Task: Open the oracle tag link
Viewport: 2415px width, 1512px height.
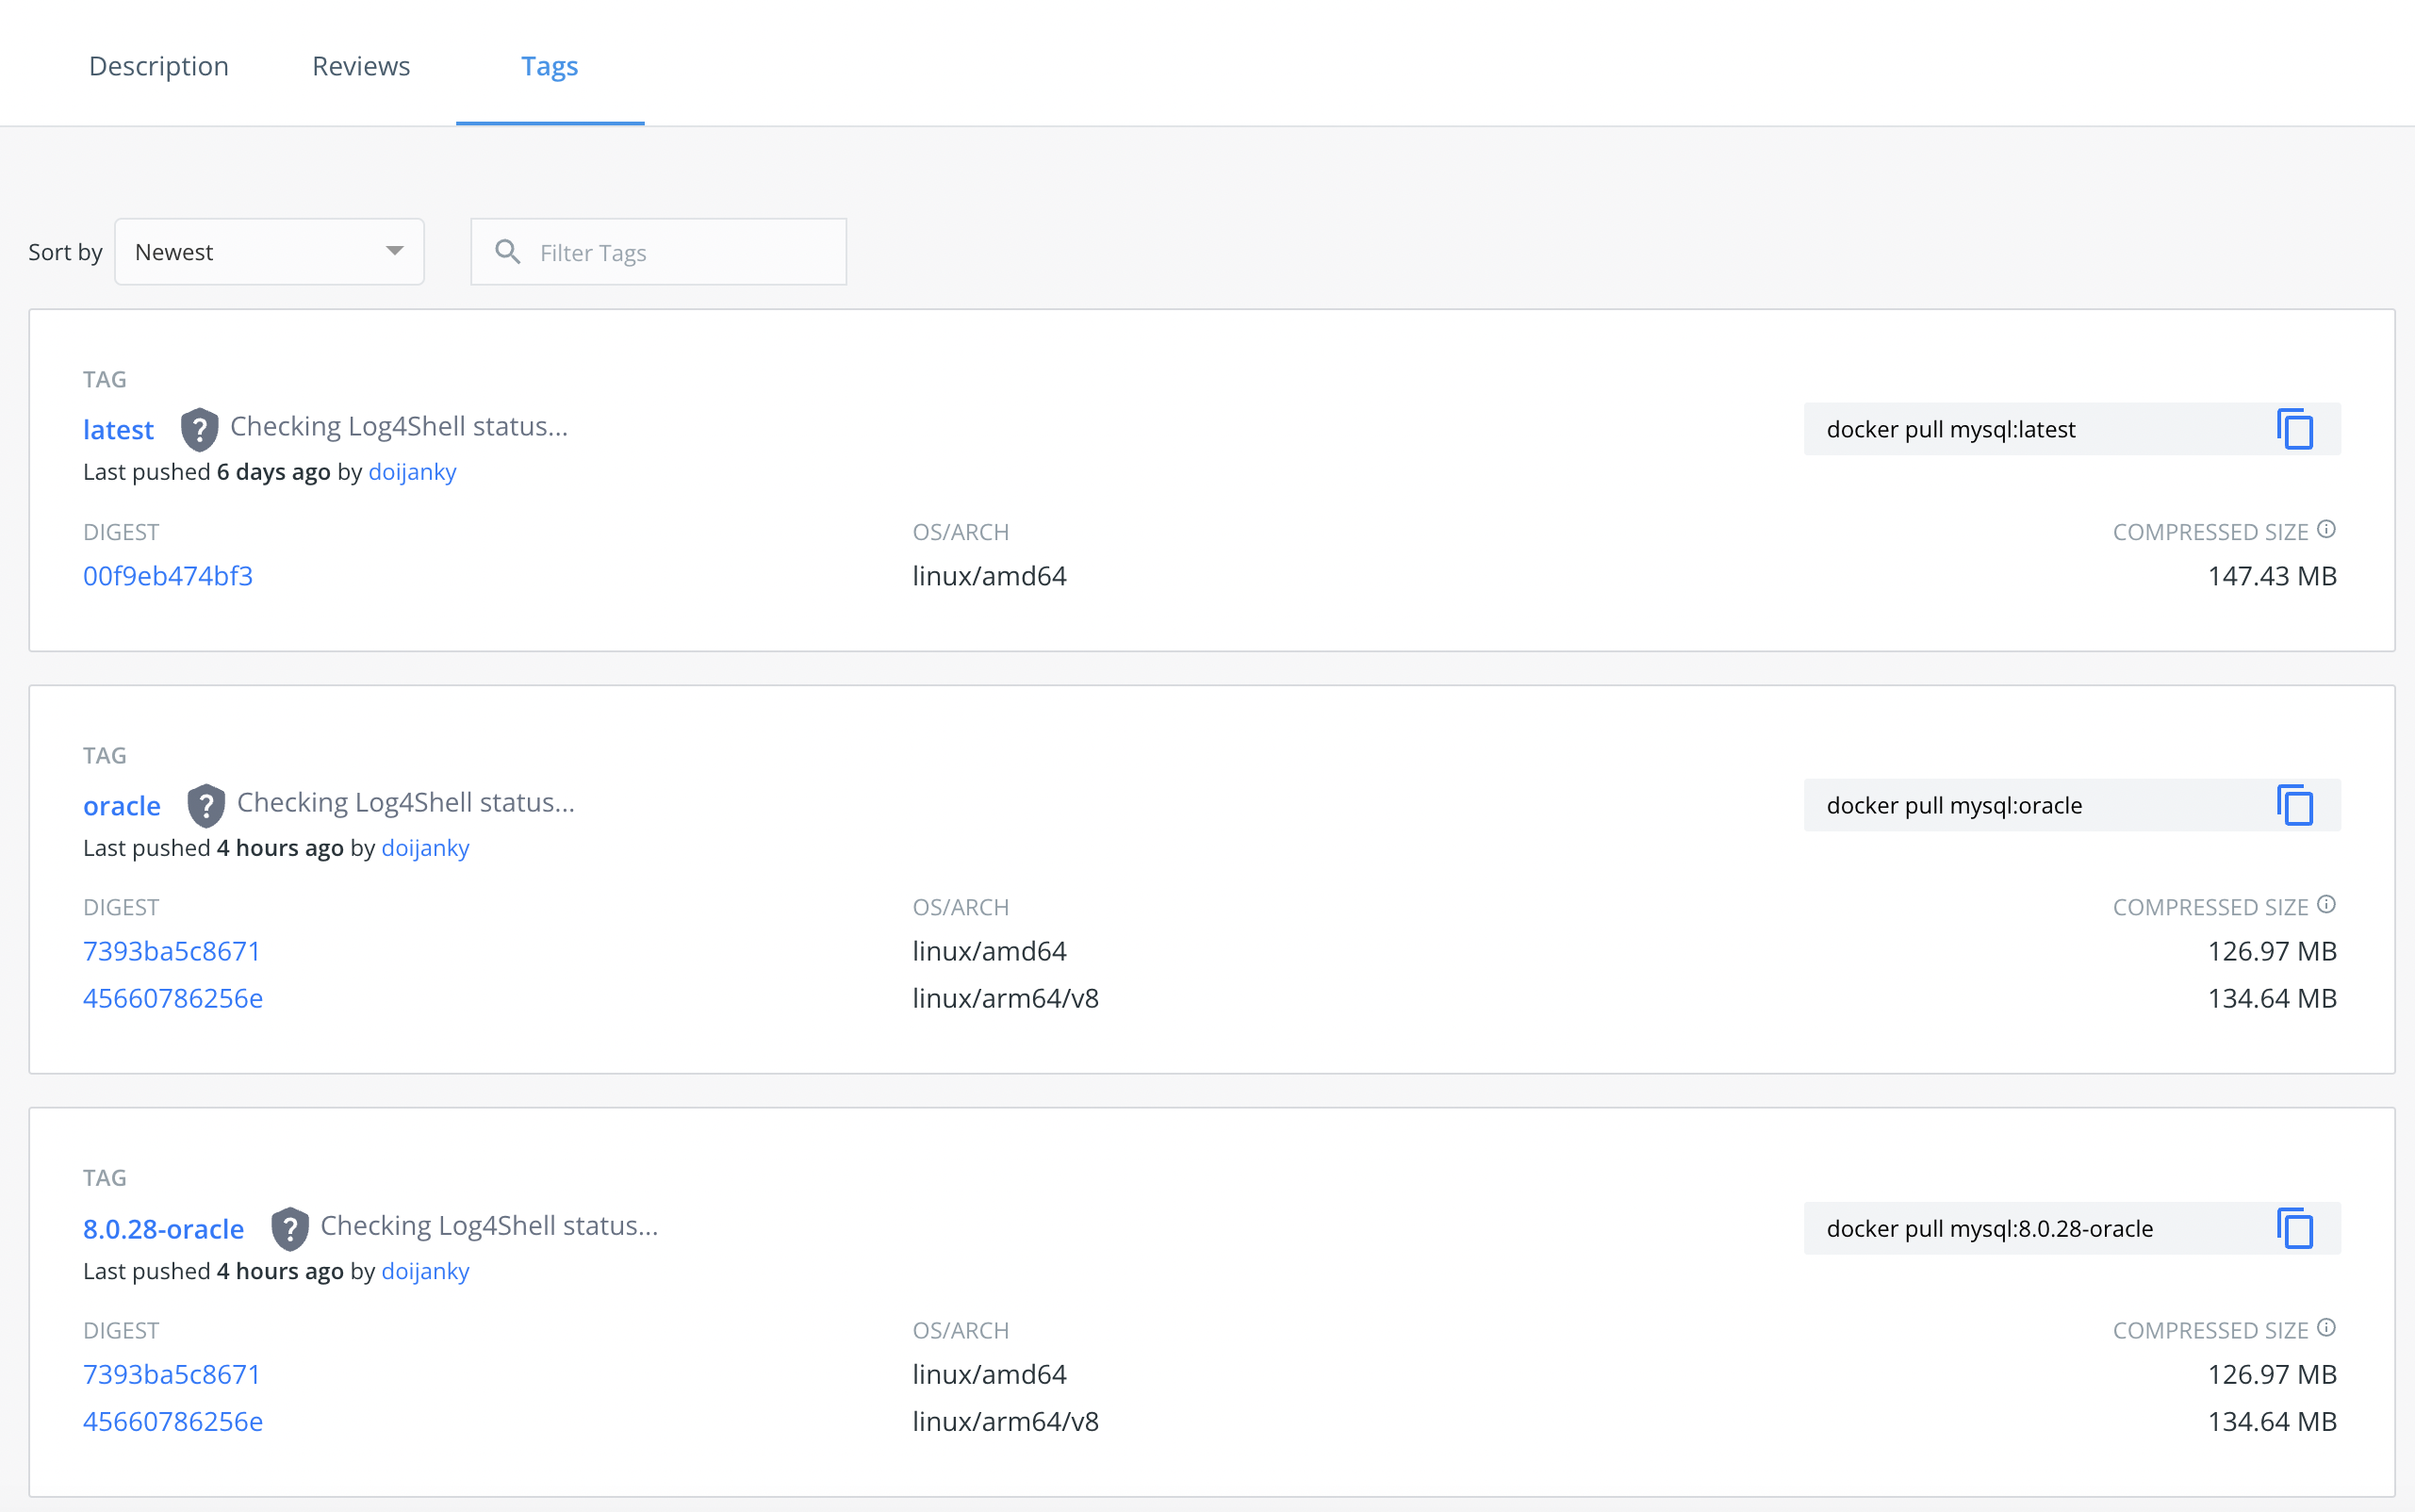Action: click(122, 806)
